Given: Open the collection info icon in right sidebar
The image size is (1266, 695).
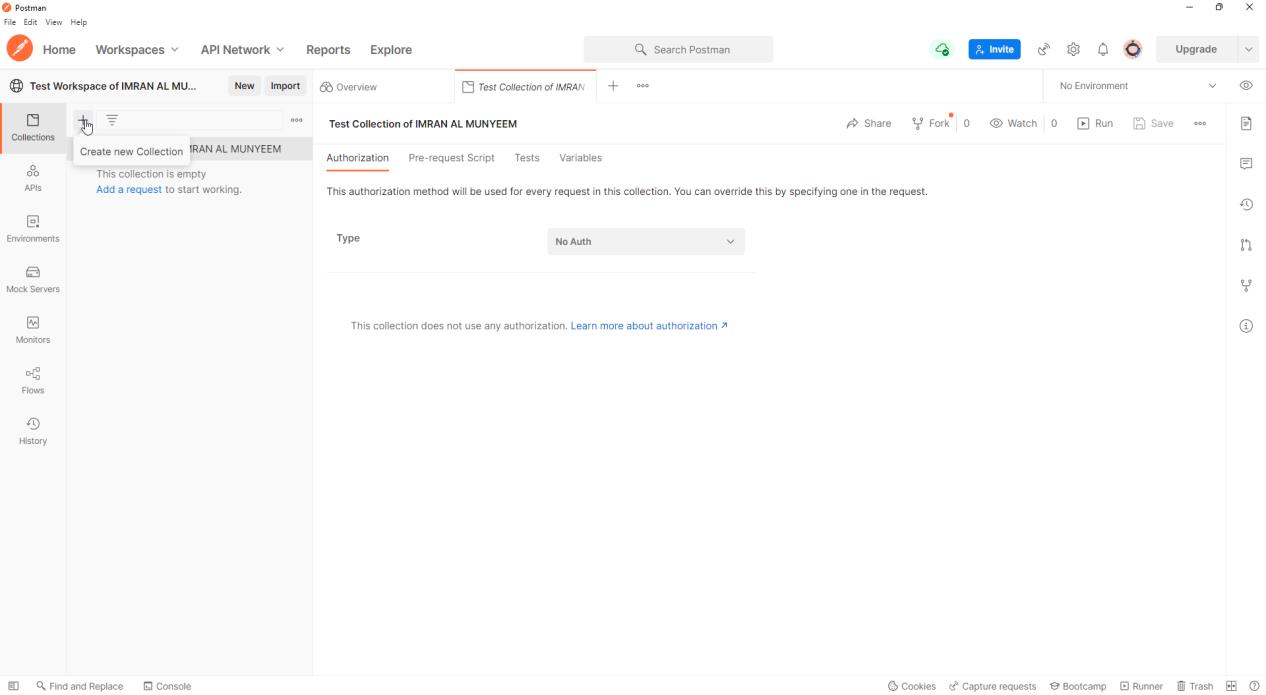Looking at the screenshot, I should click(1246, 326).
